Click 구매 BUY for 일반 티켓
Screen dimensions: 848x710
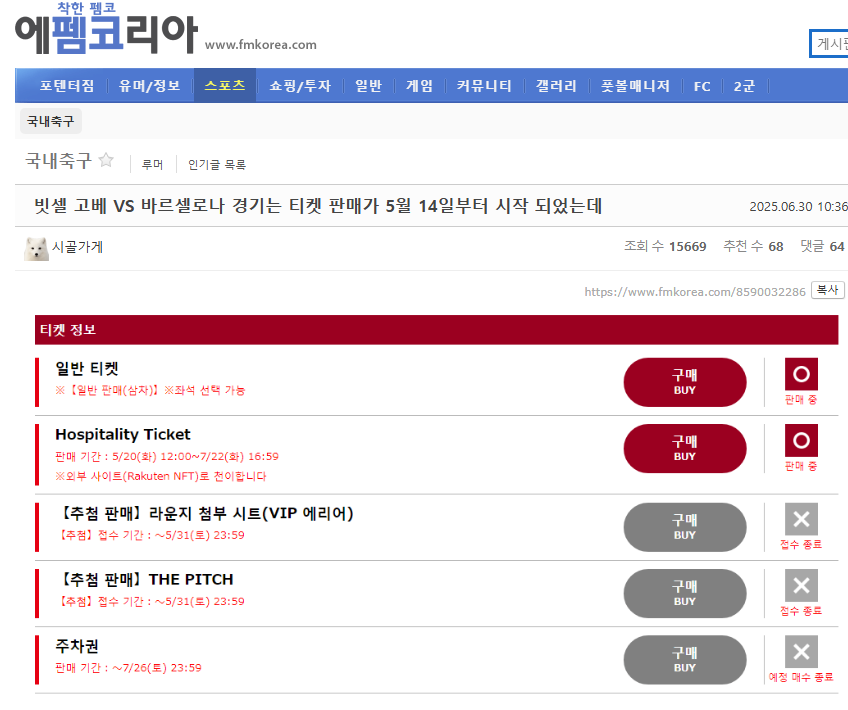pos(685,382)
